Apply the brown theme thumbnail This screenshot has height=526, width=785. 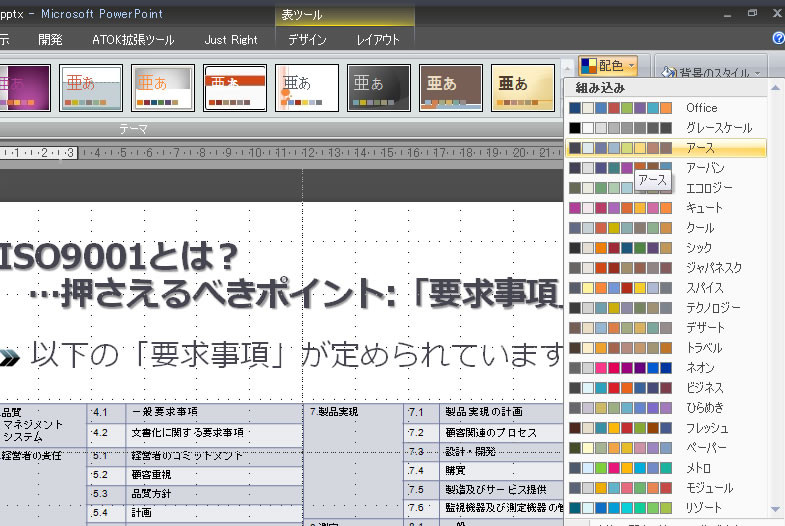(451, 88)
